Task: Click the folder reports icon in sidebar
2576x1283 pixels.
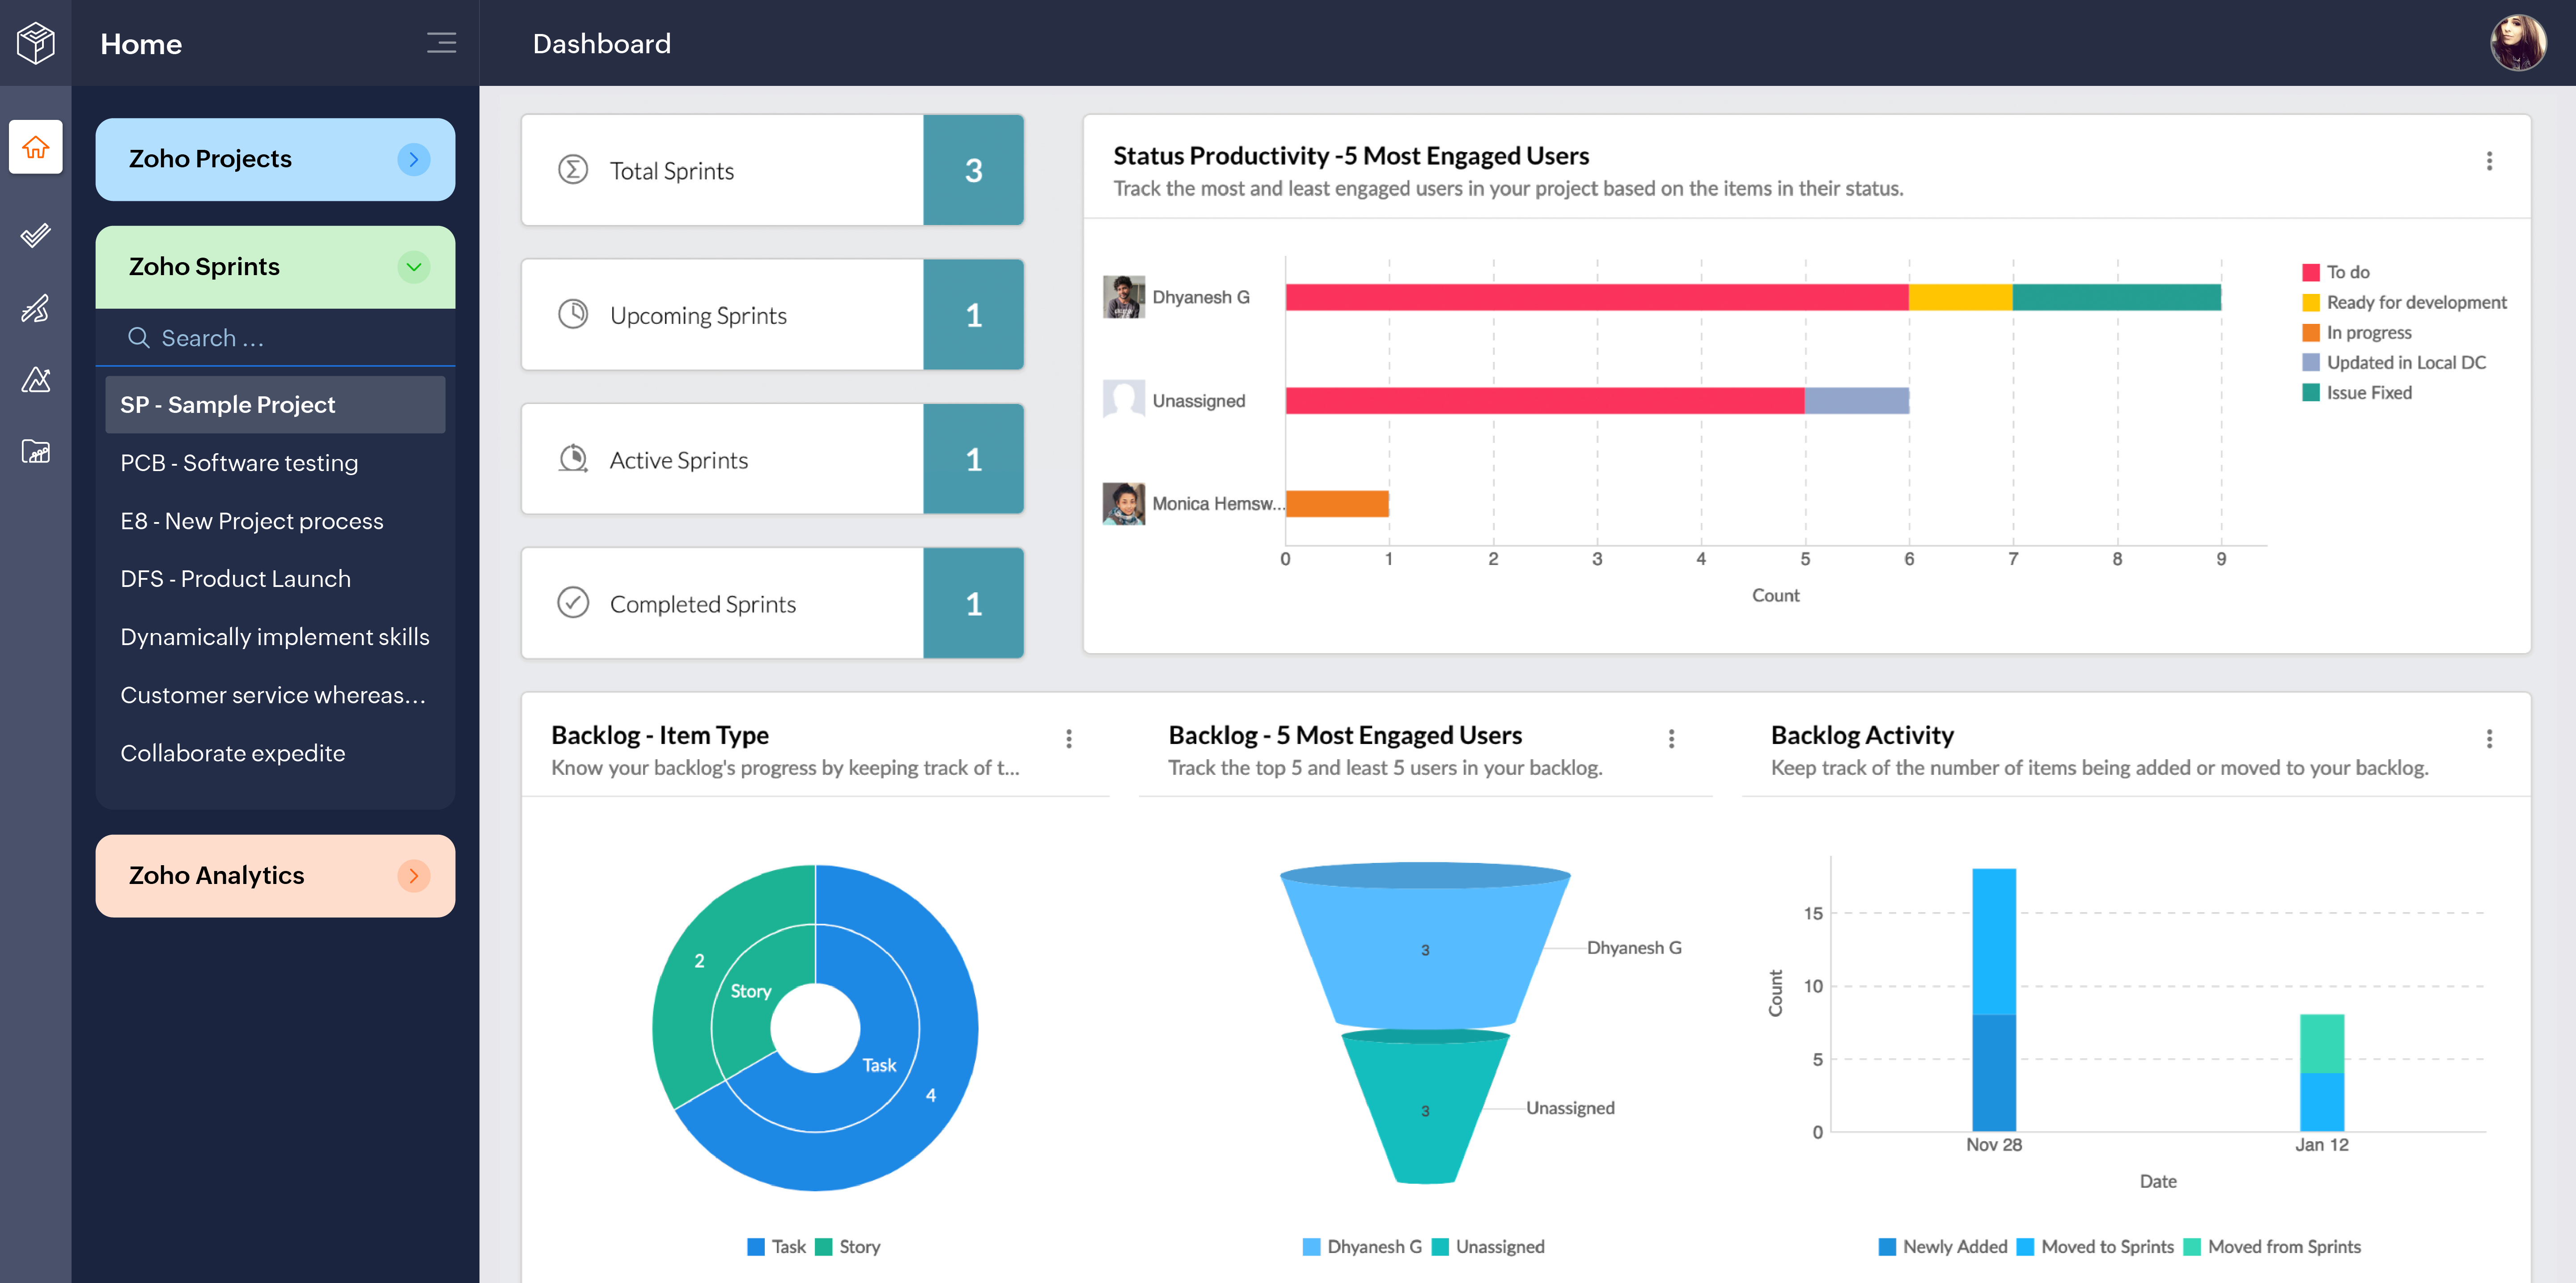Action: coord(36,452)
